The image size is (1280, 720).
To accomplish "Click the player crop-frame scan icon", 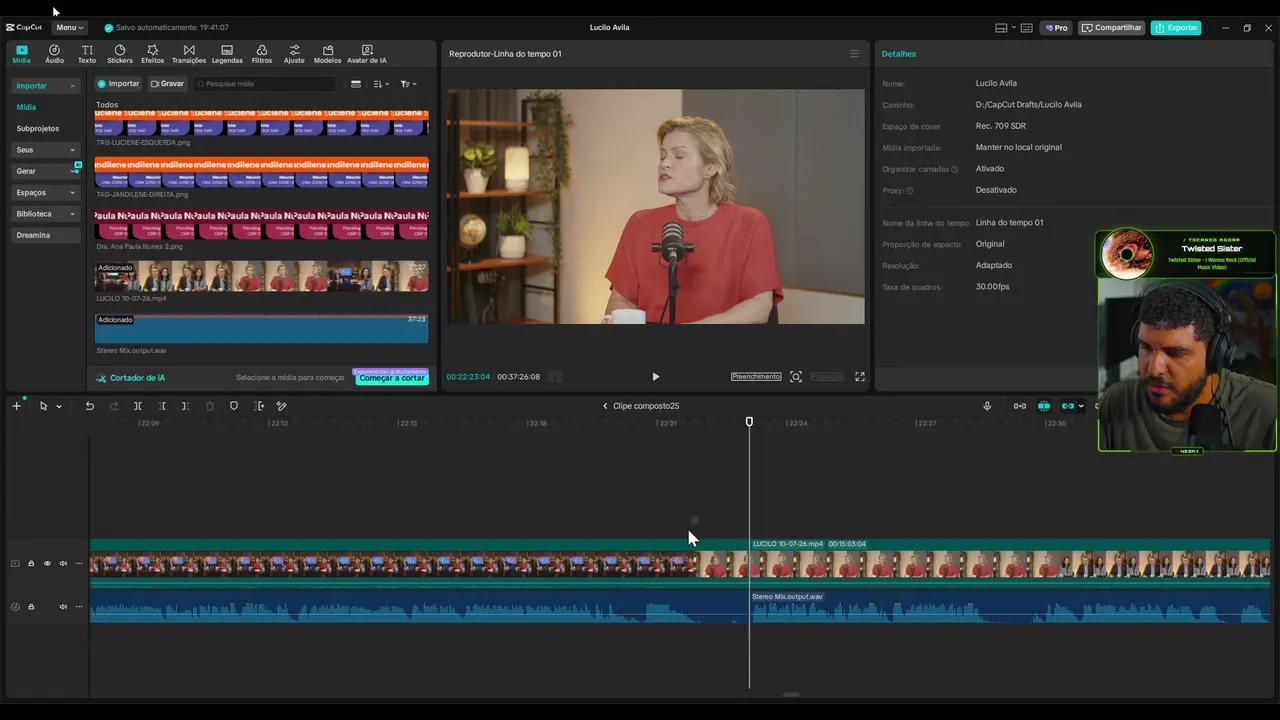I will tap(796, 377).
